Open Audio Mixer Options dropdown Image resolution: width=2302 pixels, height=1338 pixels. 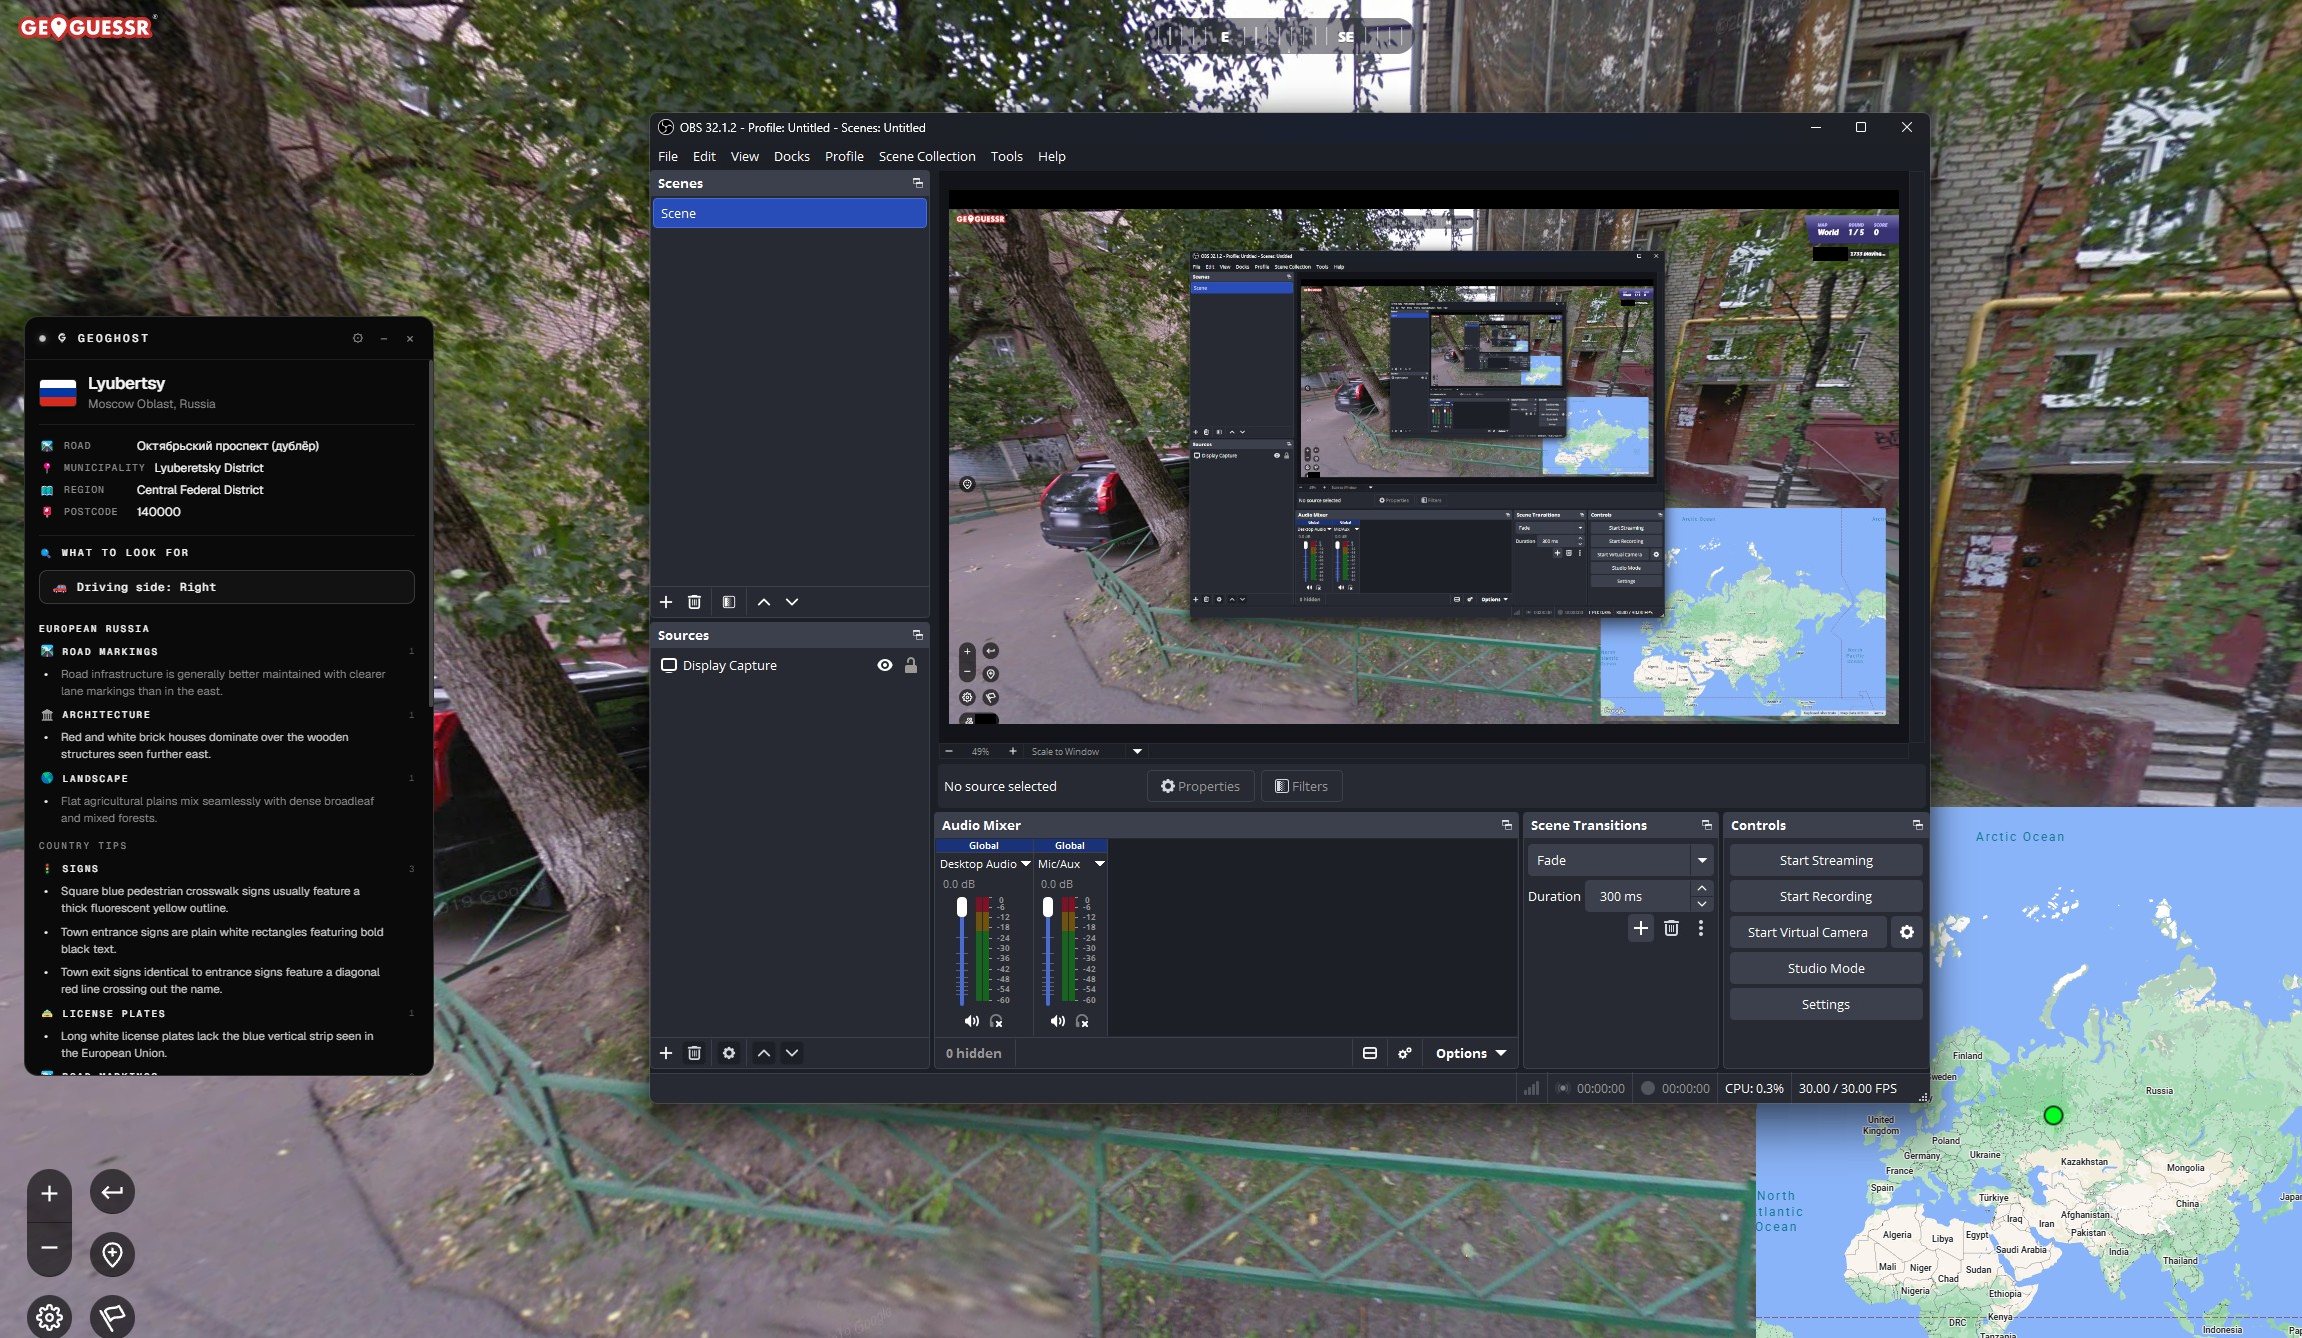(1470, 1053)
